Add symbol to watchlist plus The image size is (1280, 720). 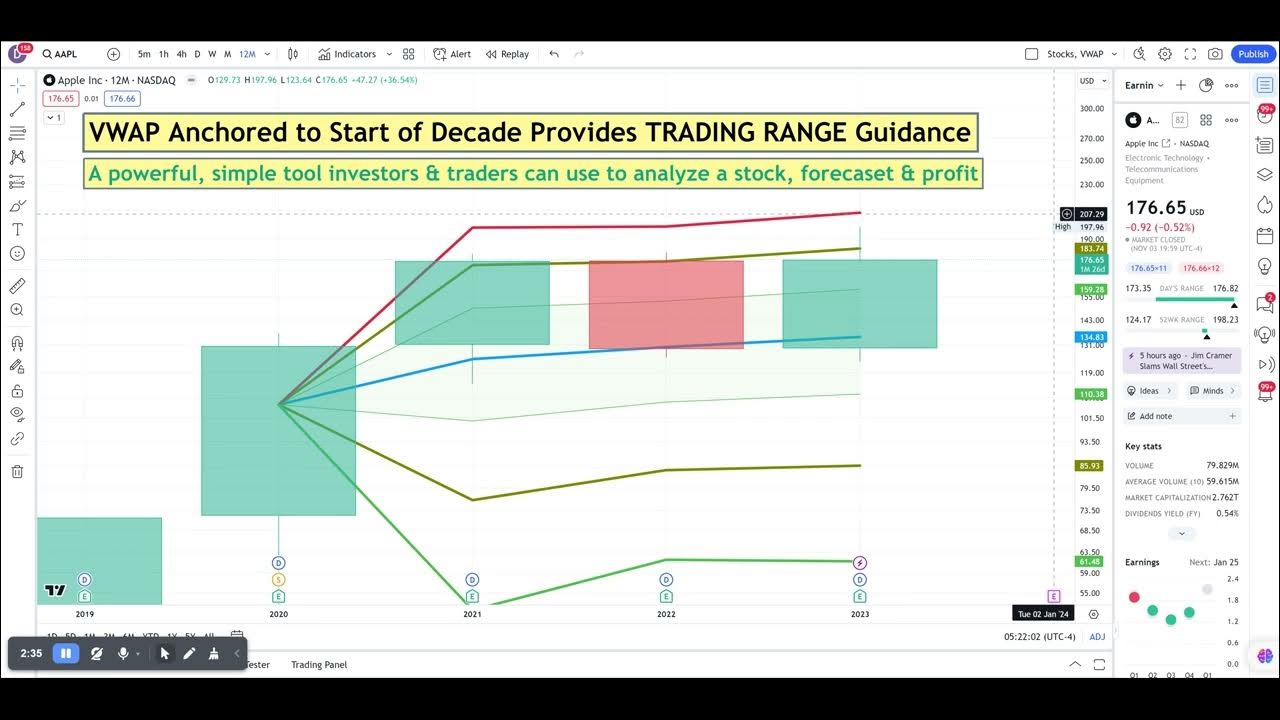[x=1181, y=86]
